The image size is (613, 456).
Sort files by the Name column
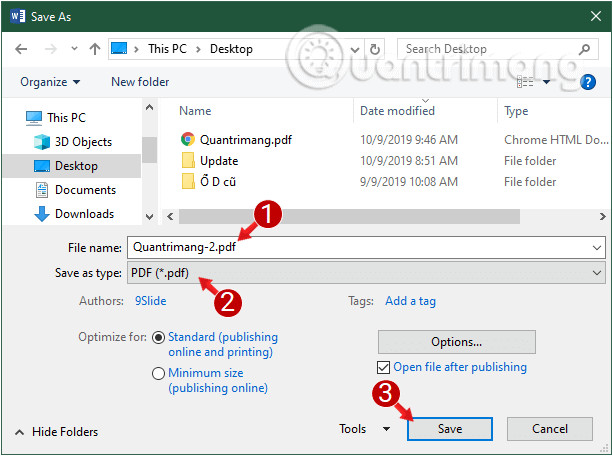(195, 111)
